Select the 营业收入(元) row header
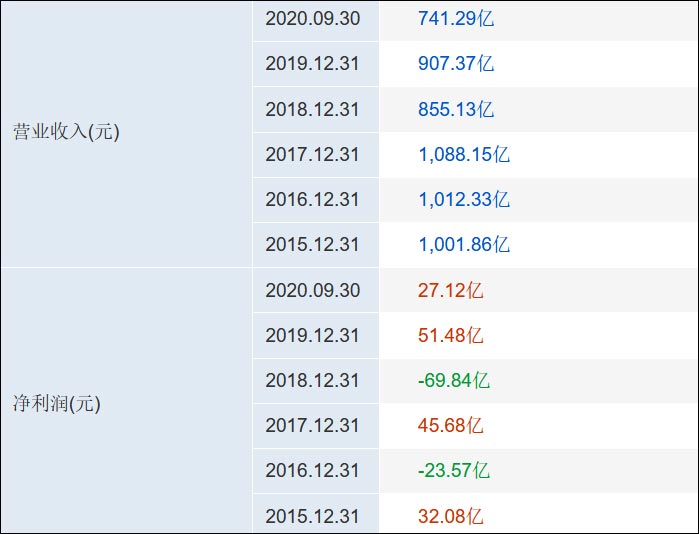Viewport: 699px width, 534px height. coord(66,132)
